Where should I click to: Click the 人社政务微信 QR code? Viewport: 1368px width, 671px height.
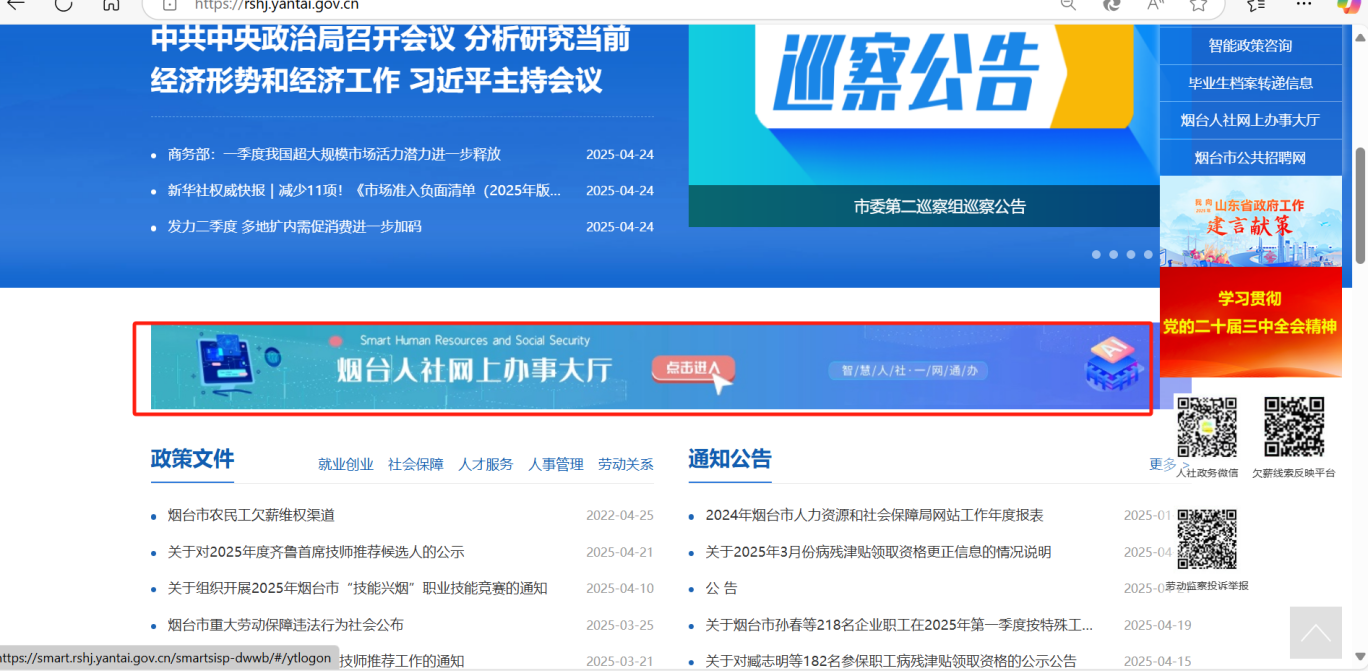(x=1206, y=428)
